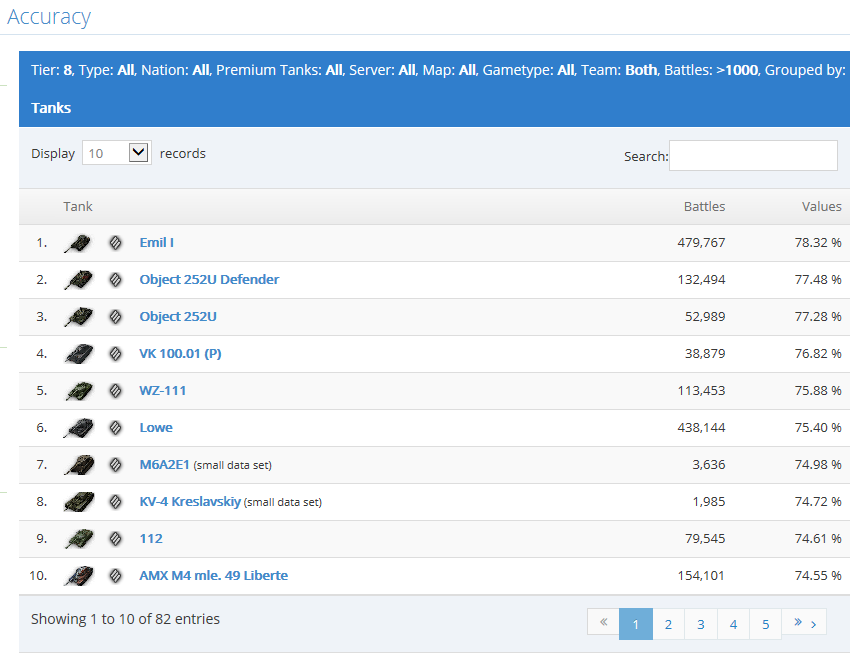Viewport: 850px width, 654px height.
Task: Open the AMX M4 mle. 49 Liberte link
Action: [214, 575]
